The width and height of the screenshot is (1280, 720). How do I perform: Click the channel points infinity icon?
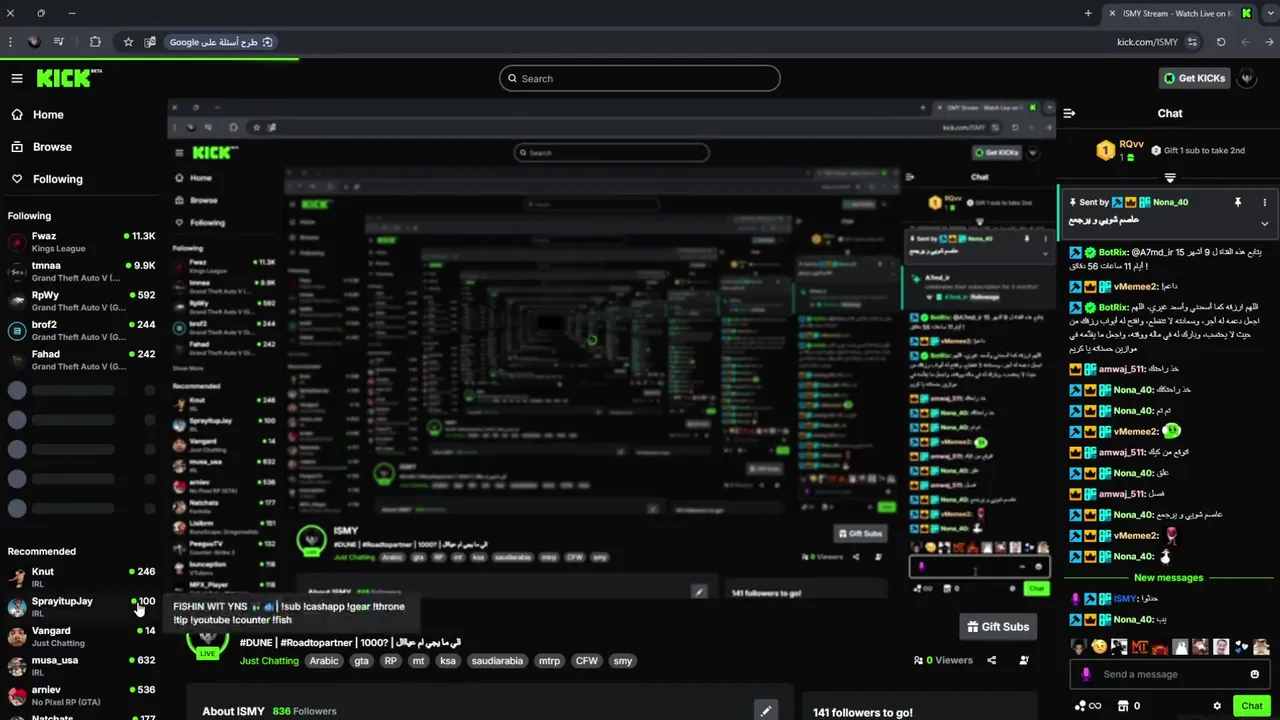coord(1087,706)
